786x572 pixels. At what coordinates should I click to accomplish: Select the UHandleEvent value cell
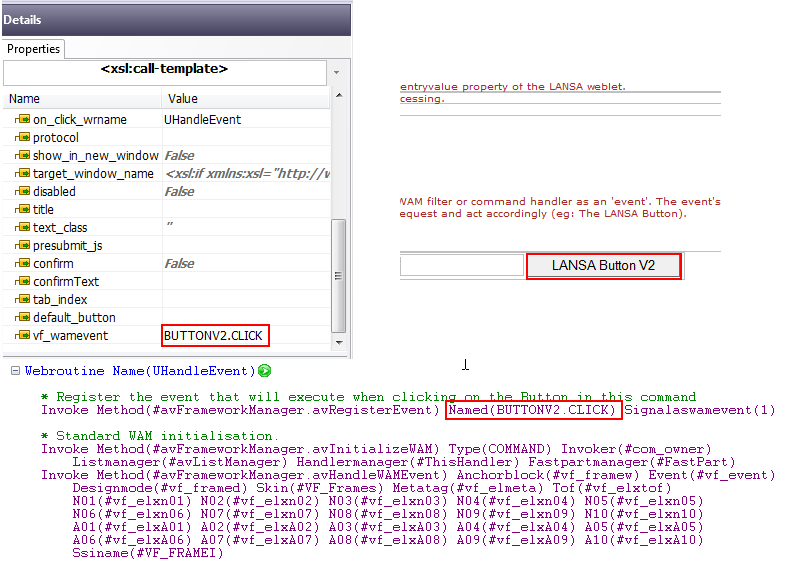(x=246, y=119)
